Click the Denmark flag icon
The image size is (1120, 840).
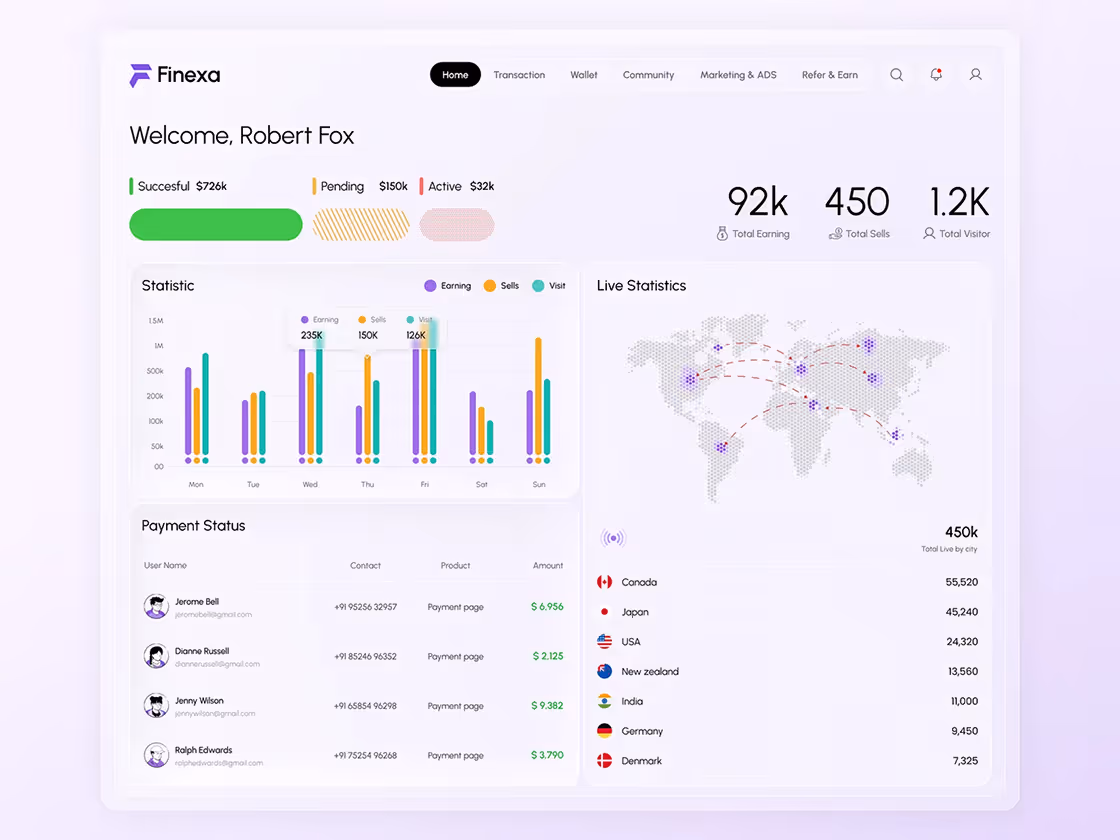602,761
